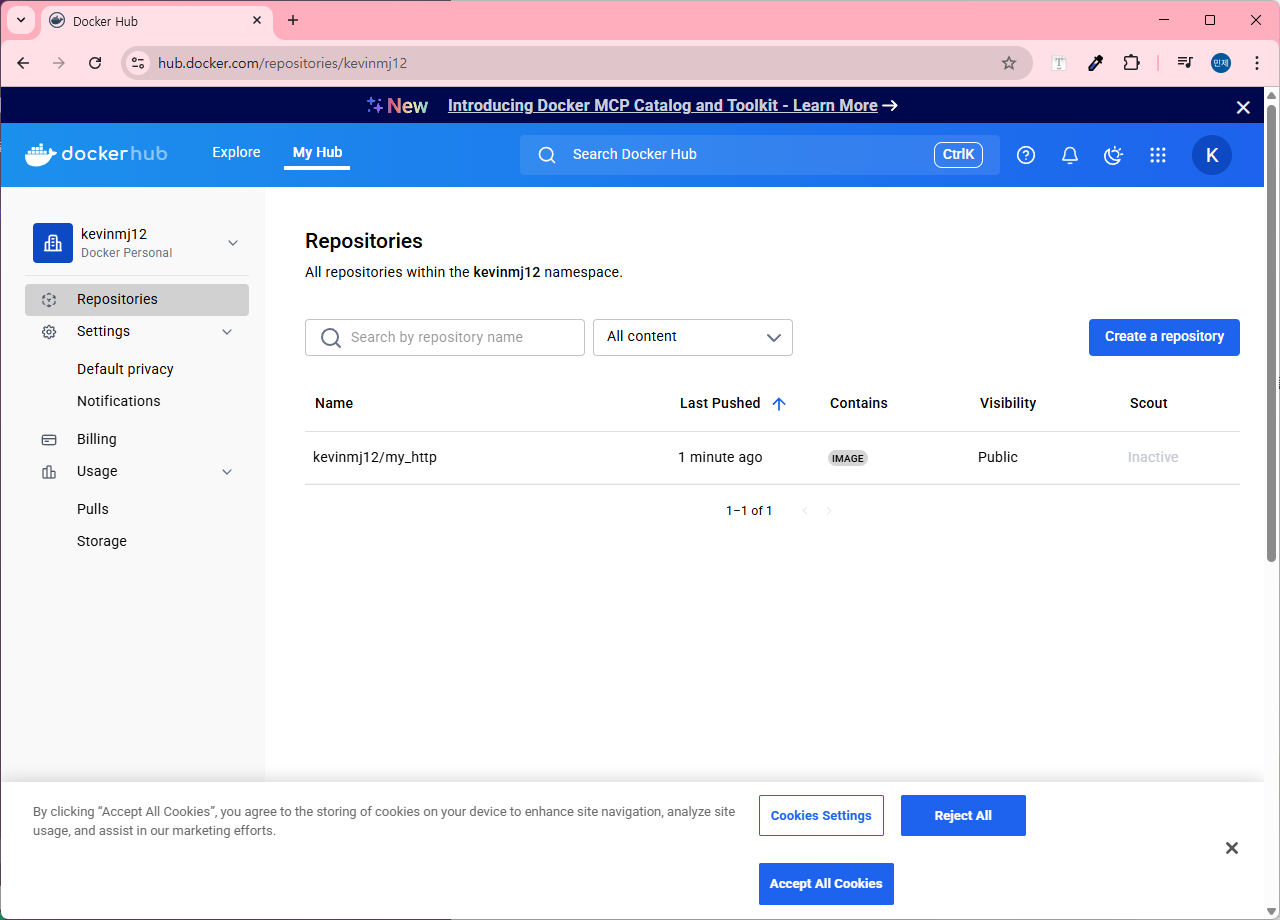
Task: Click the Public visibility cell
Action: [x=998, y=458]
